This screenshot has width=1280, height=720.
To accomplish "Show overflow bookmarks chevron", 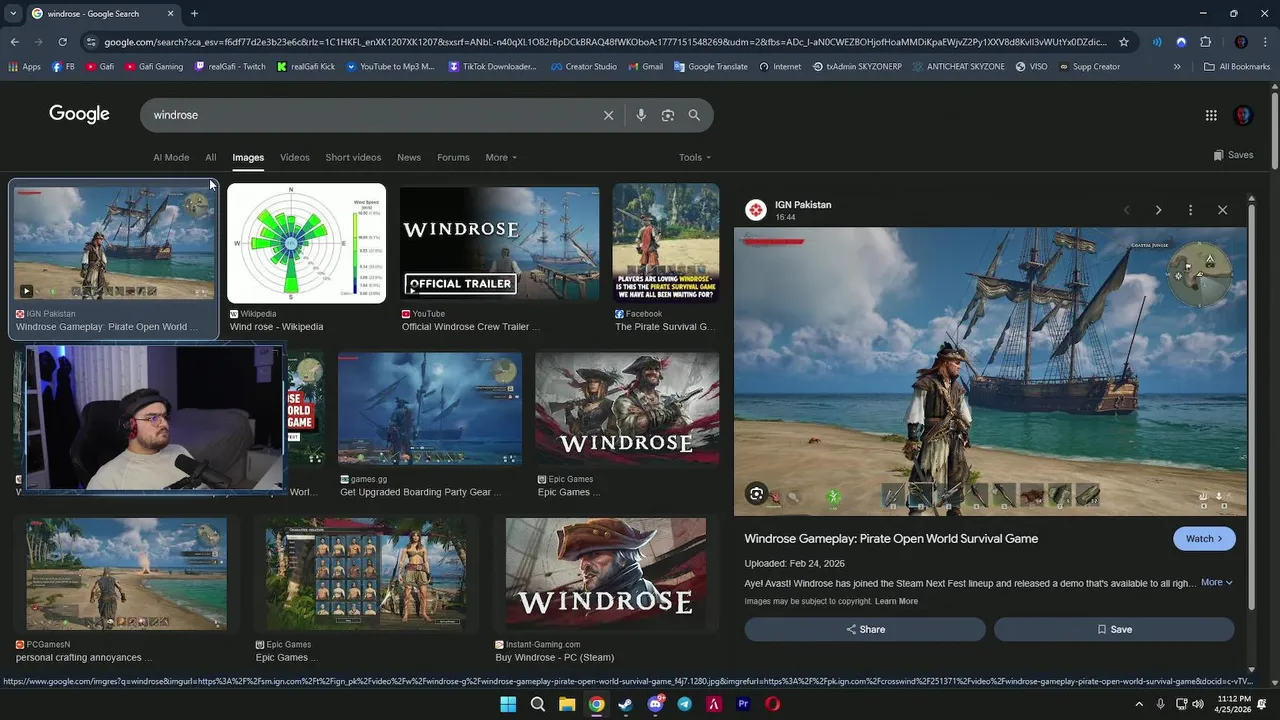I will (x=1177, y=67).
